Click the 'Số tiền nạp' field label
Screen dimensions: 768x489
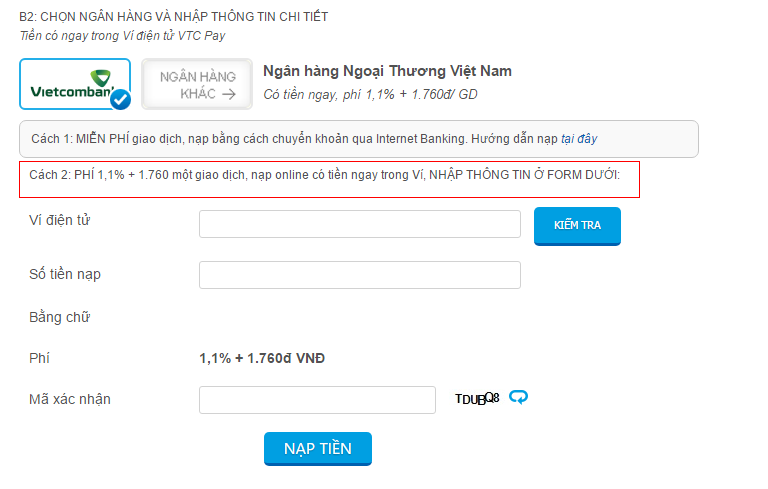click(x=66, y=274)
